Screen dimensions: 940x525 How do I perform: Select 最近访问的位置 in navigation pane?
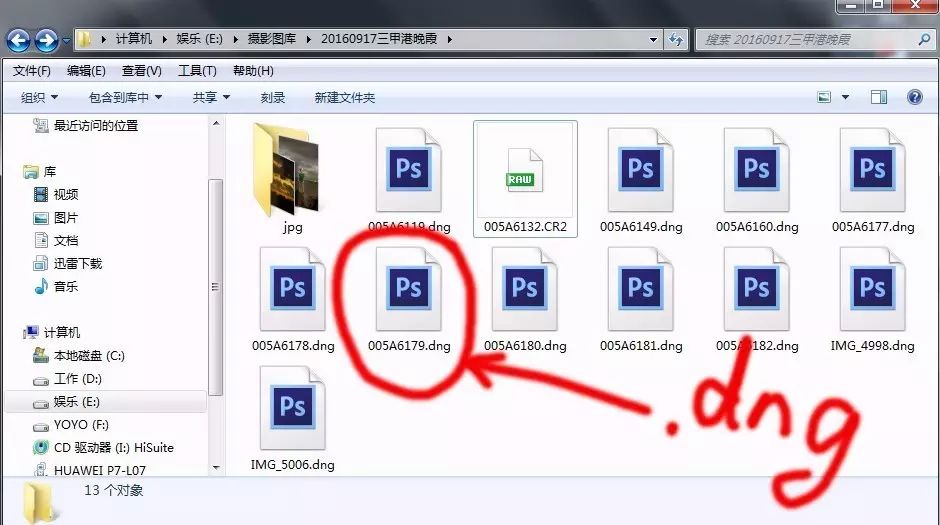point(96,125)
